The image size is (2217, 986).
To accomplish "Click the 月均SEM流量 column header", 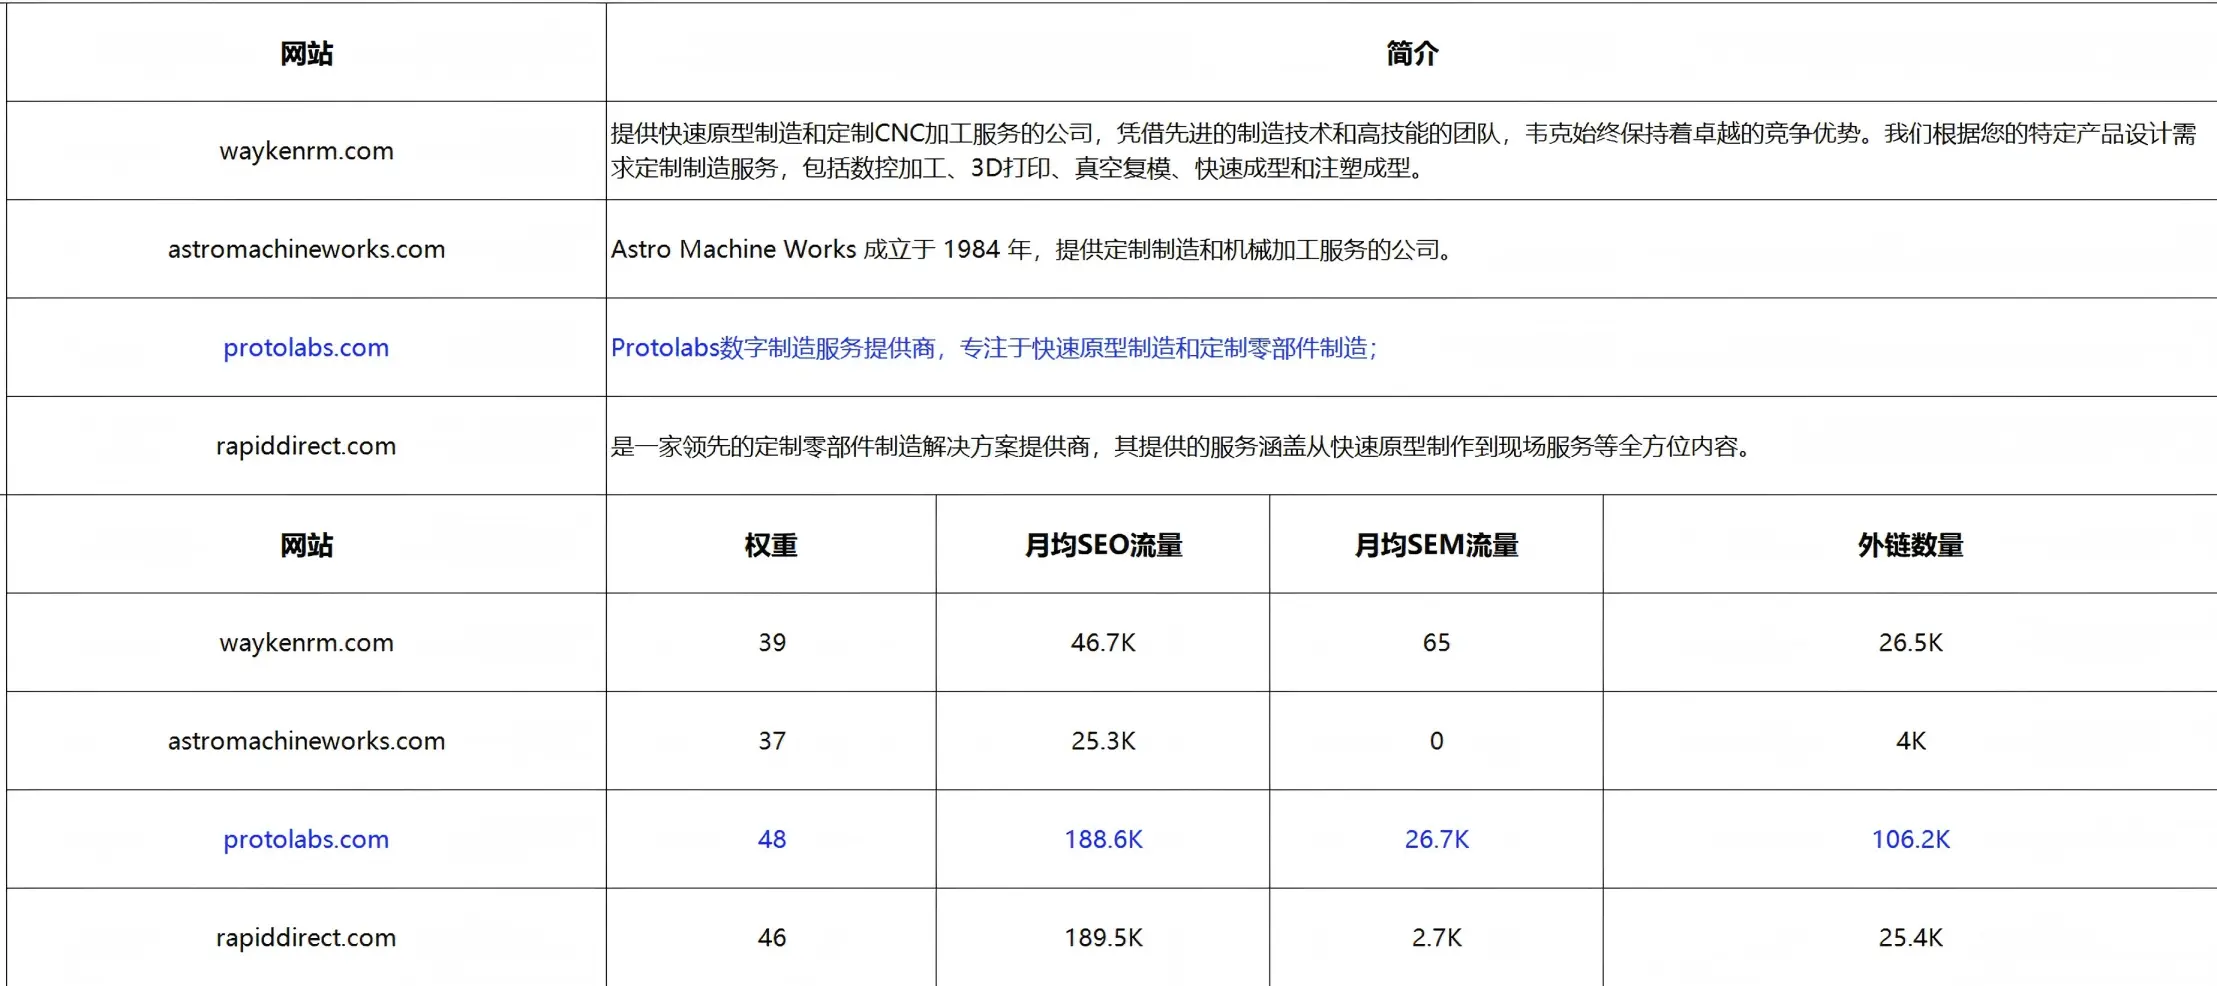I will tap(1436, 545).
